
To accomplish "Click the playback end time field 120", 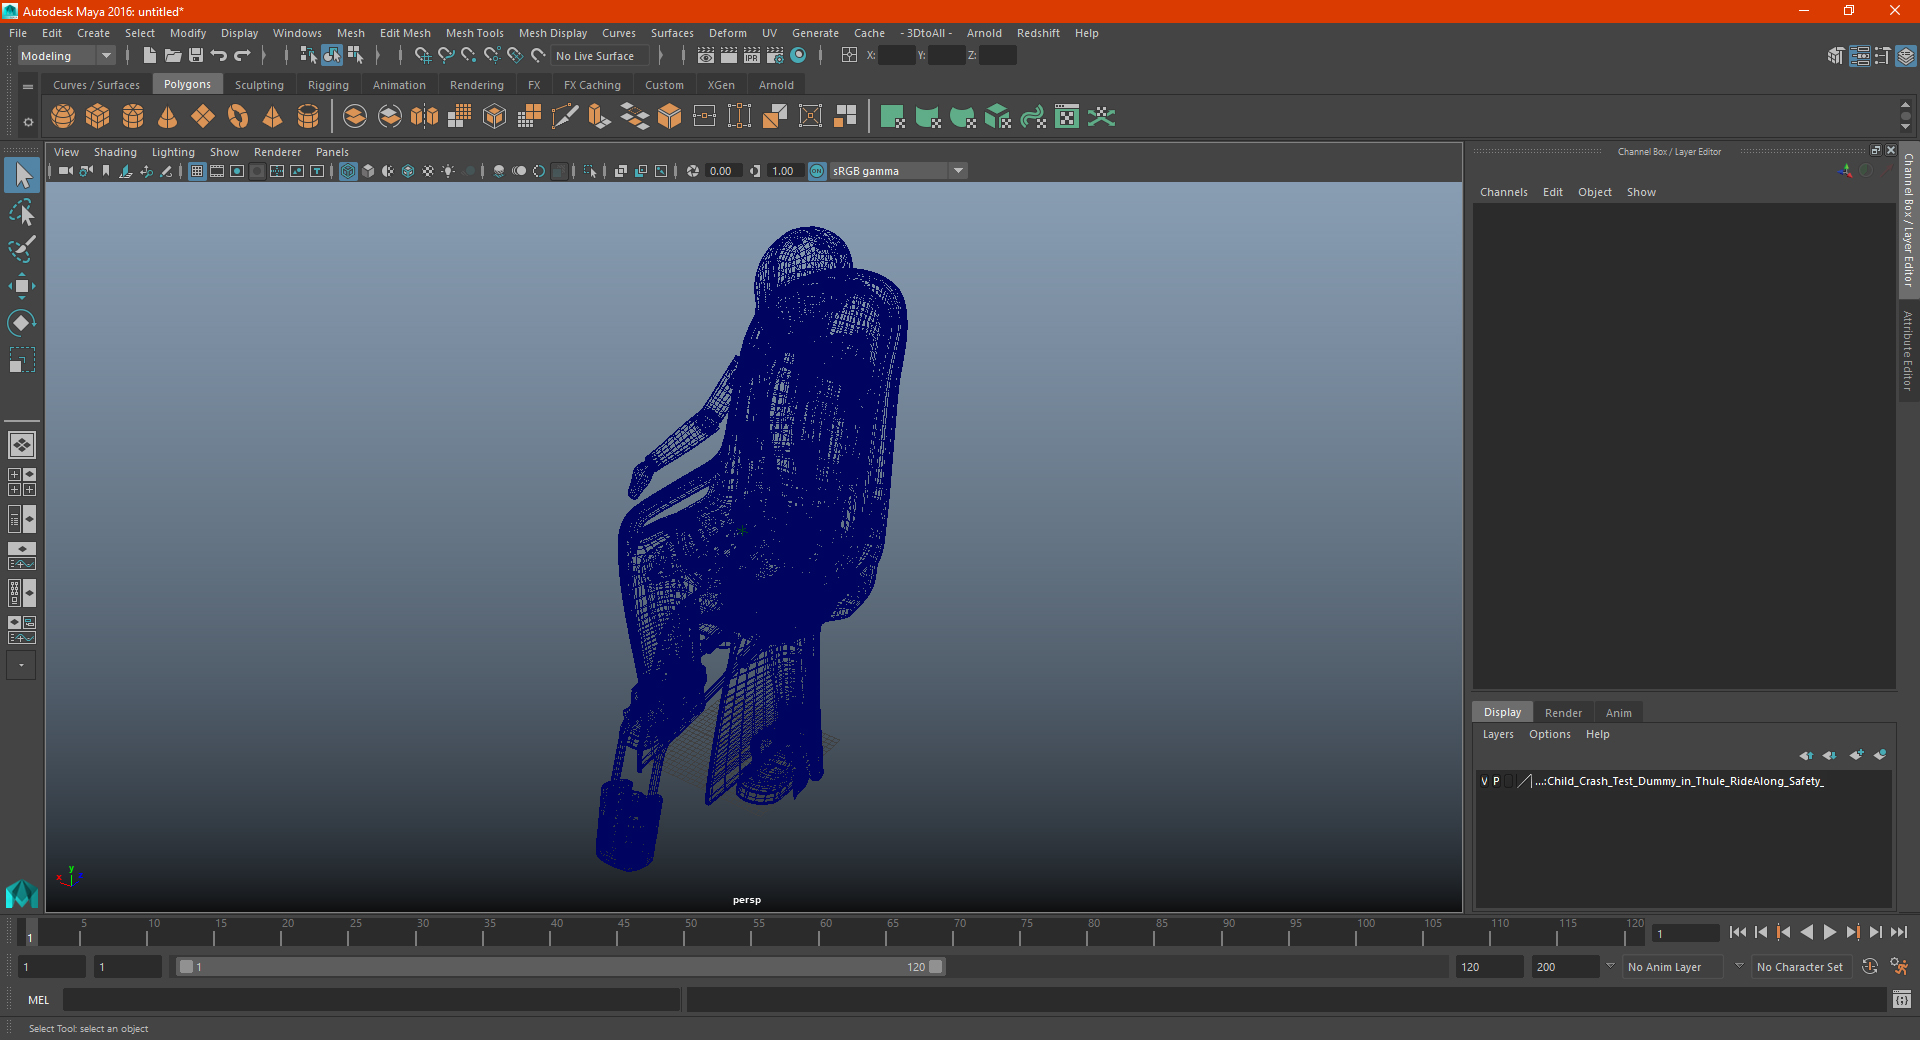I will point(1489,967).
